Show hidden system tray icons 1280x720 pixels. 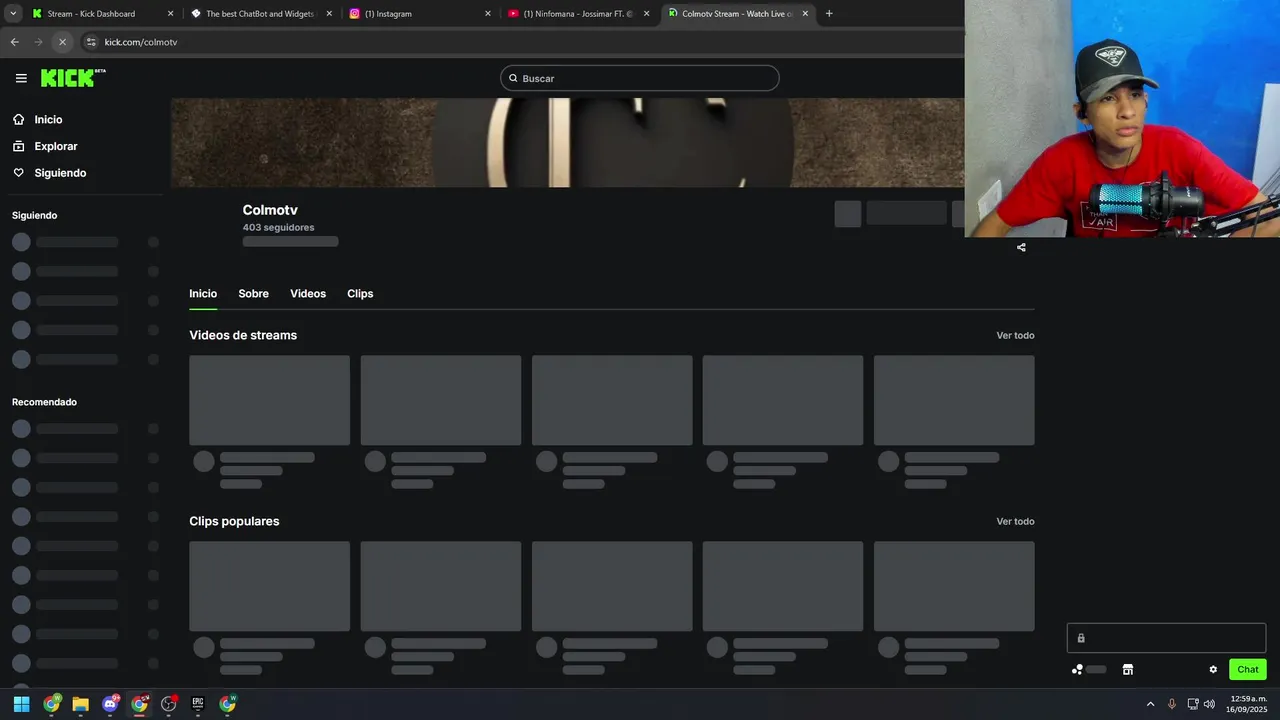1150,704
